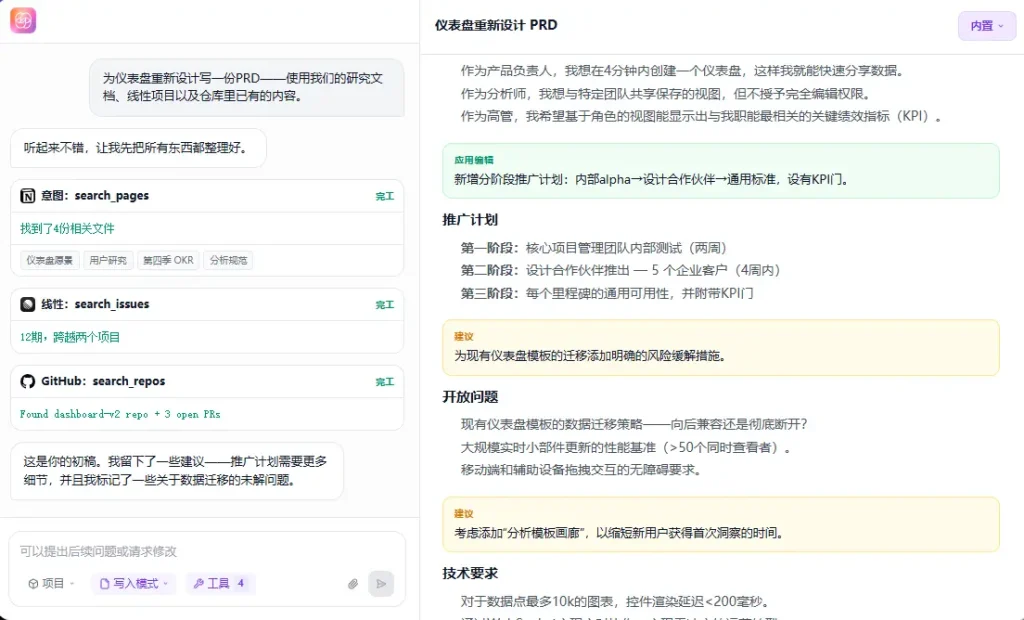Click the Linear icon beside search_issues
The height and width of the screenshot is (620, 1024).
click(28, 304)
